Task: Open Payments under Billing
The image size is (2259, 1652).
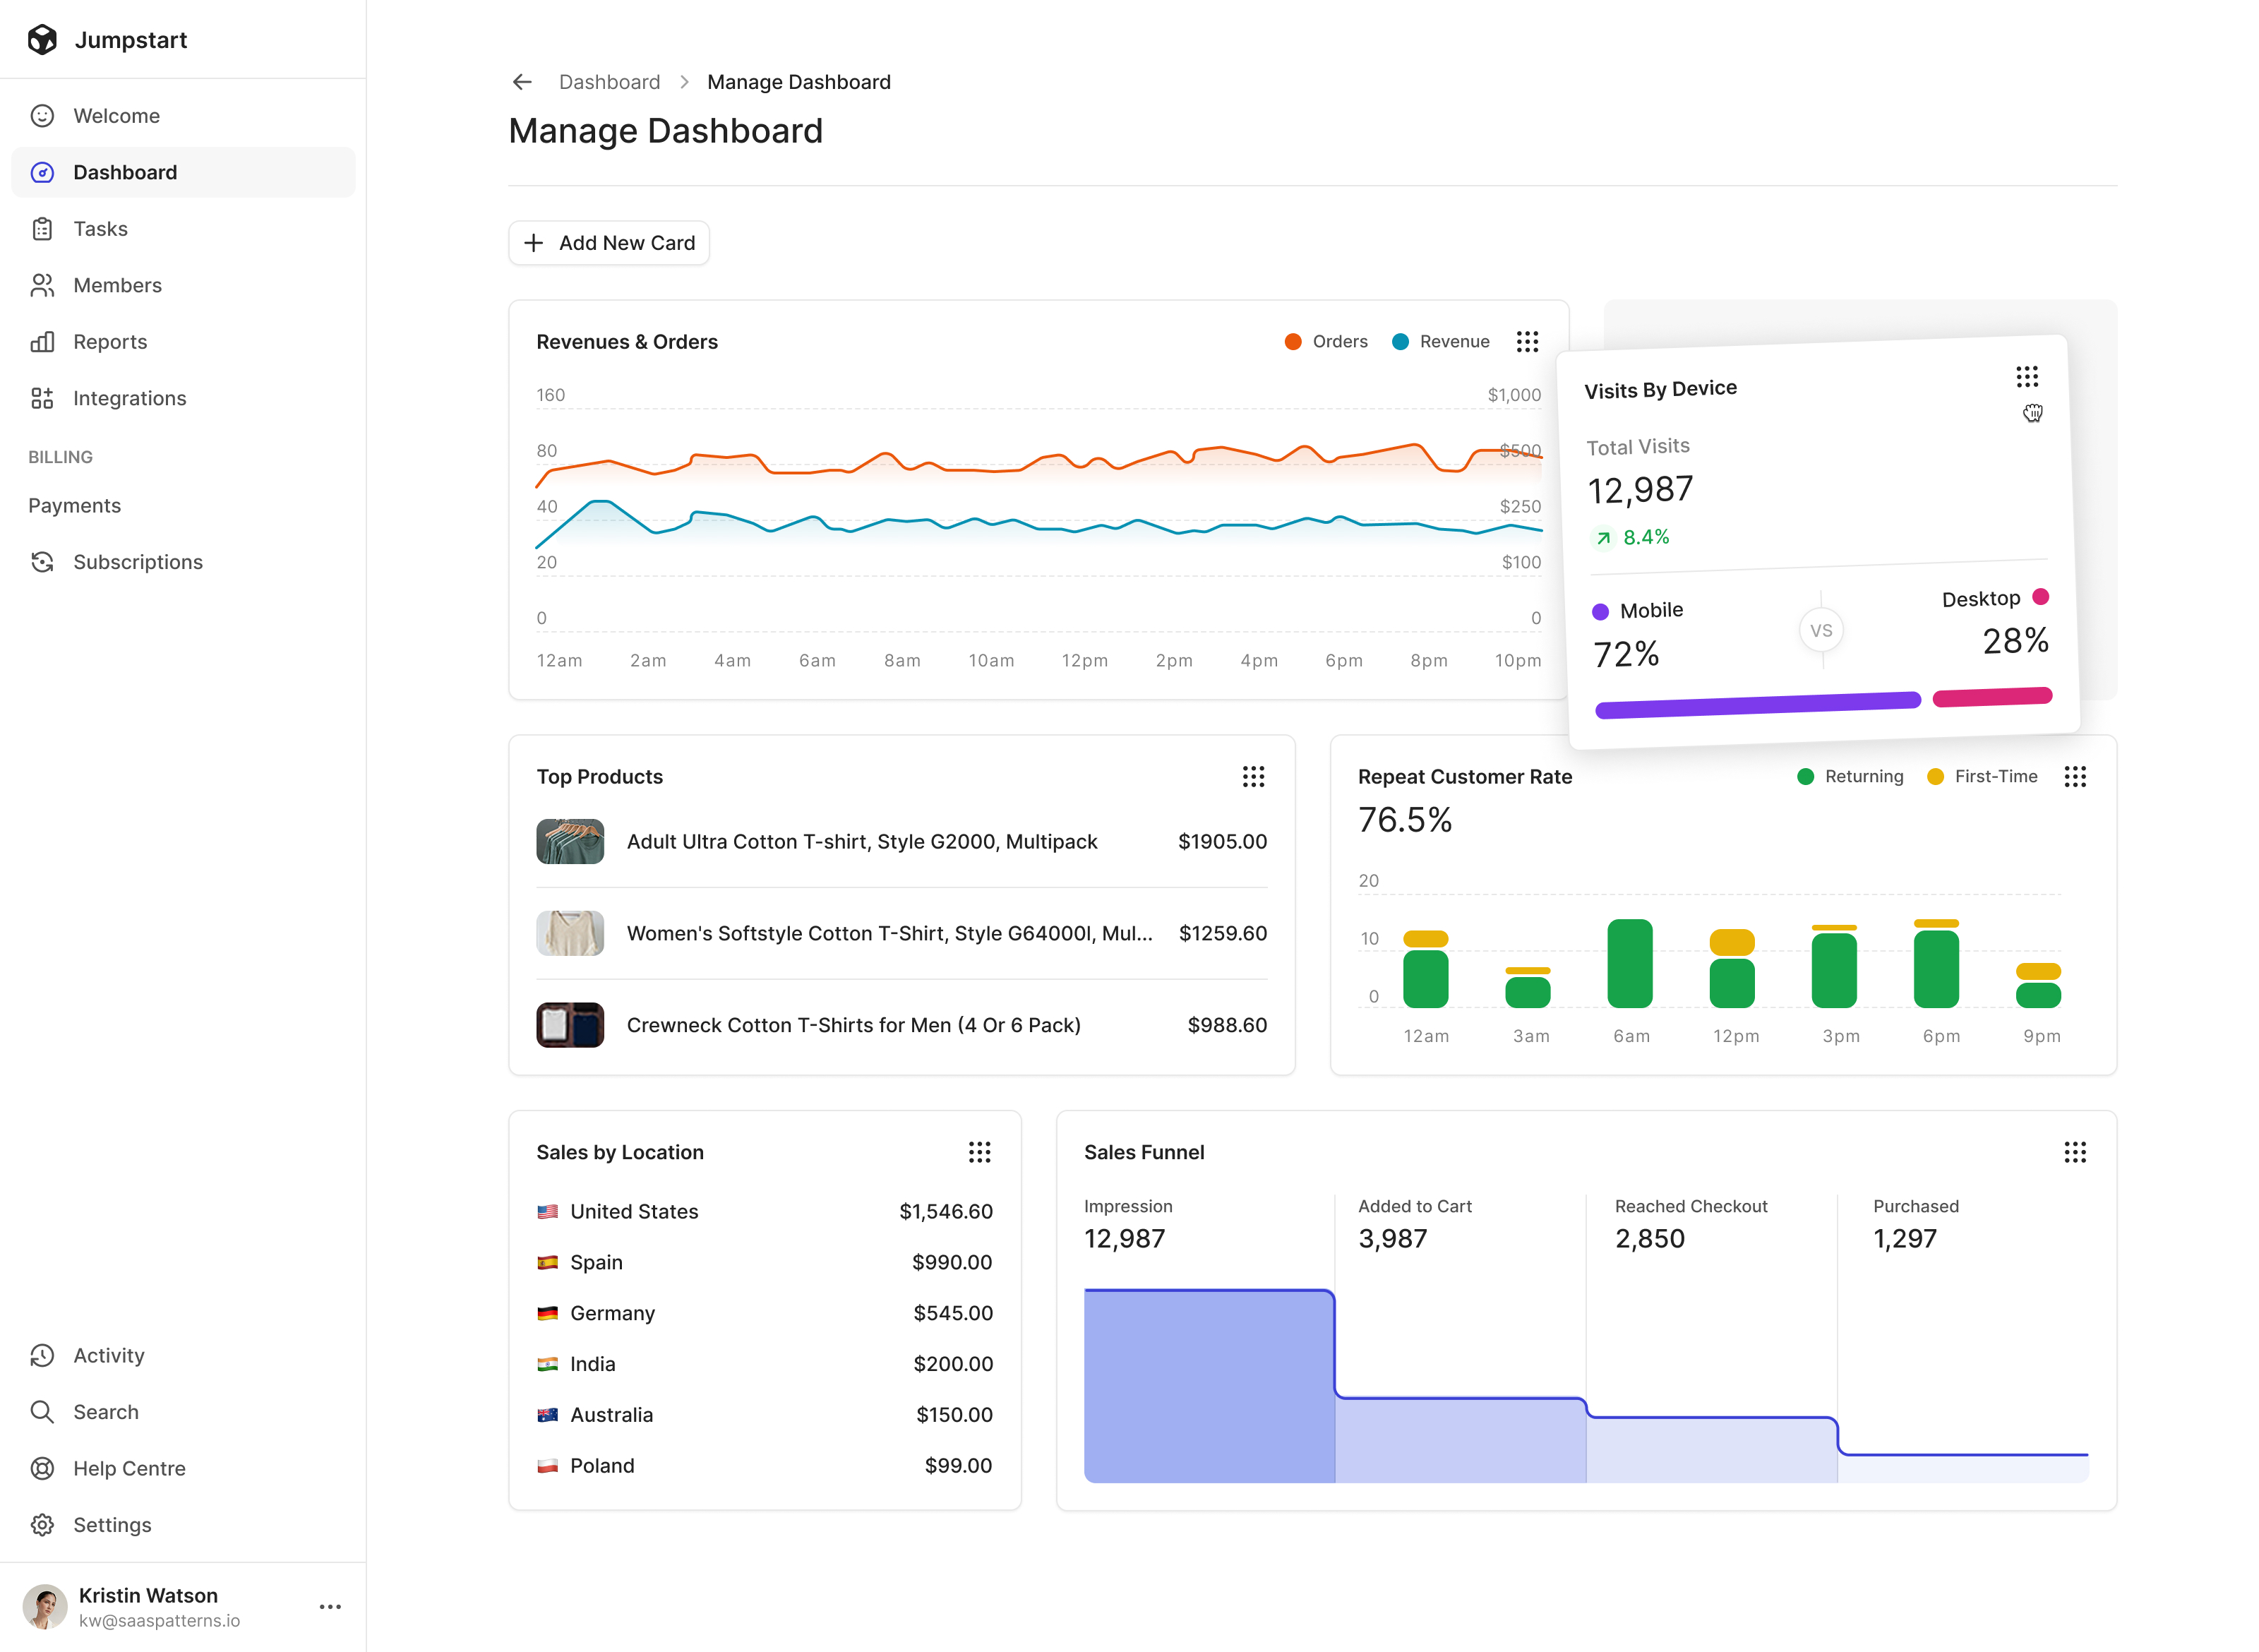Action: tap(74, 506)
